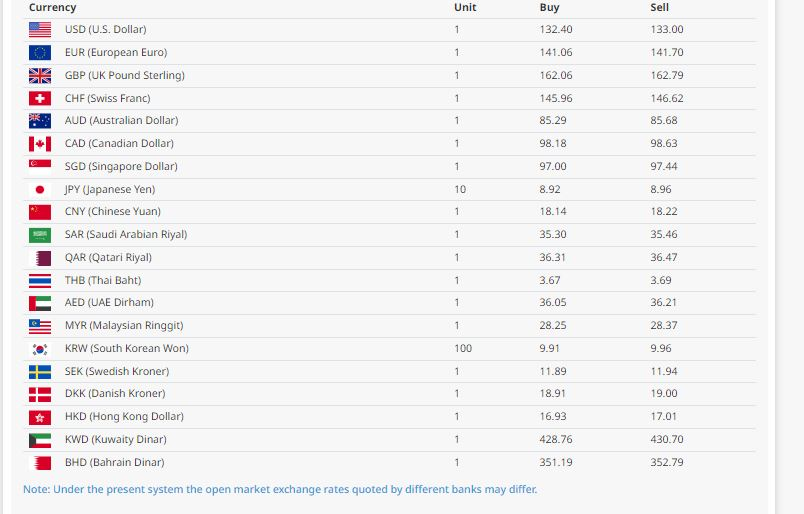Screen dimensions: 804x514
Task: Select the USD buy rate 132.40
Action: click(x=555, y=29)
